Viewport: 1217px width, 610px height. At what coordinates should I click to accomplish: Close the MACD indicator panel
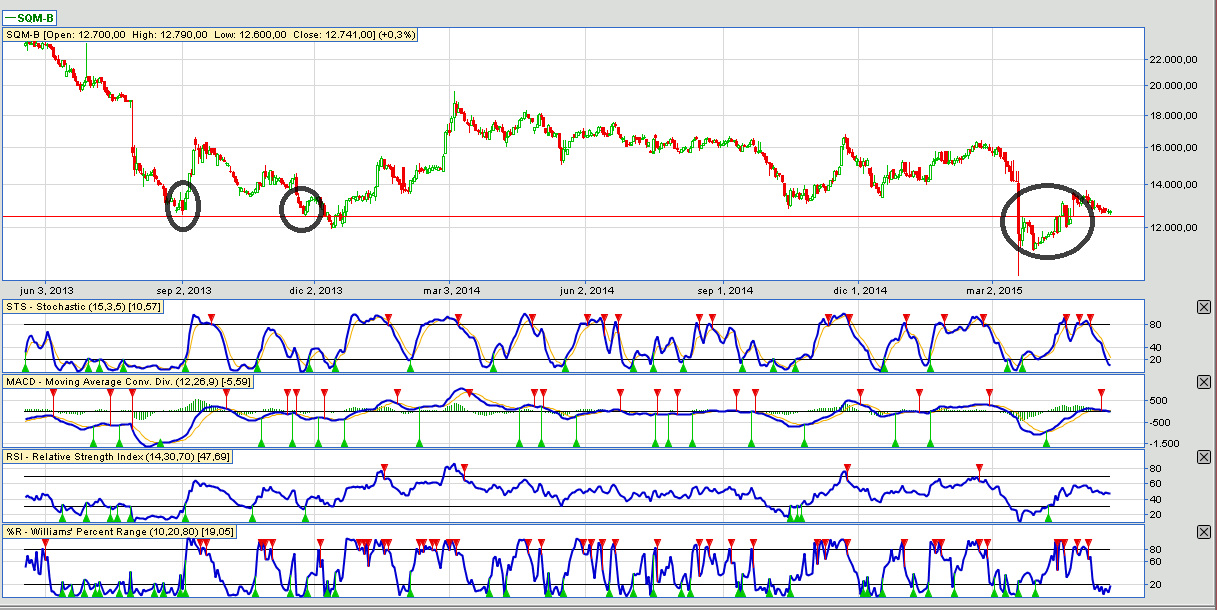(1203, 383)
